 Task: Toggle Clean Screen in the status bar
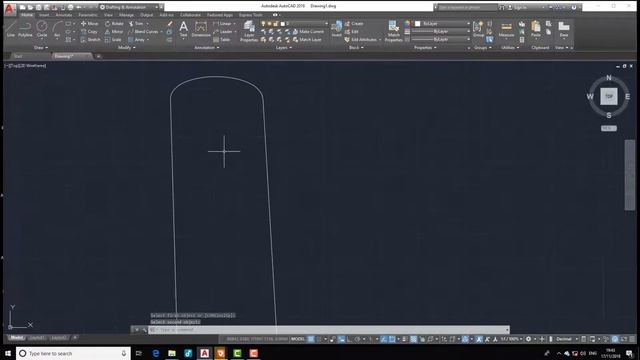point(624,339)
